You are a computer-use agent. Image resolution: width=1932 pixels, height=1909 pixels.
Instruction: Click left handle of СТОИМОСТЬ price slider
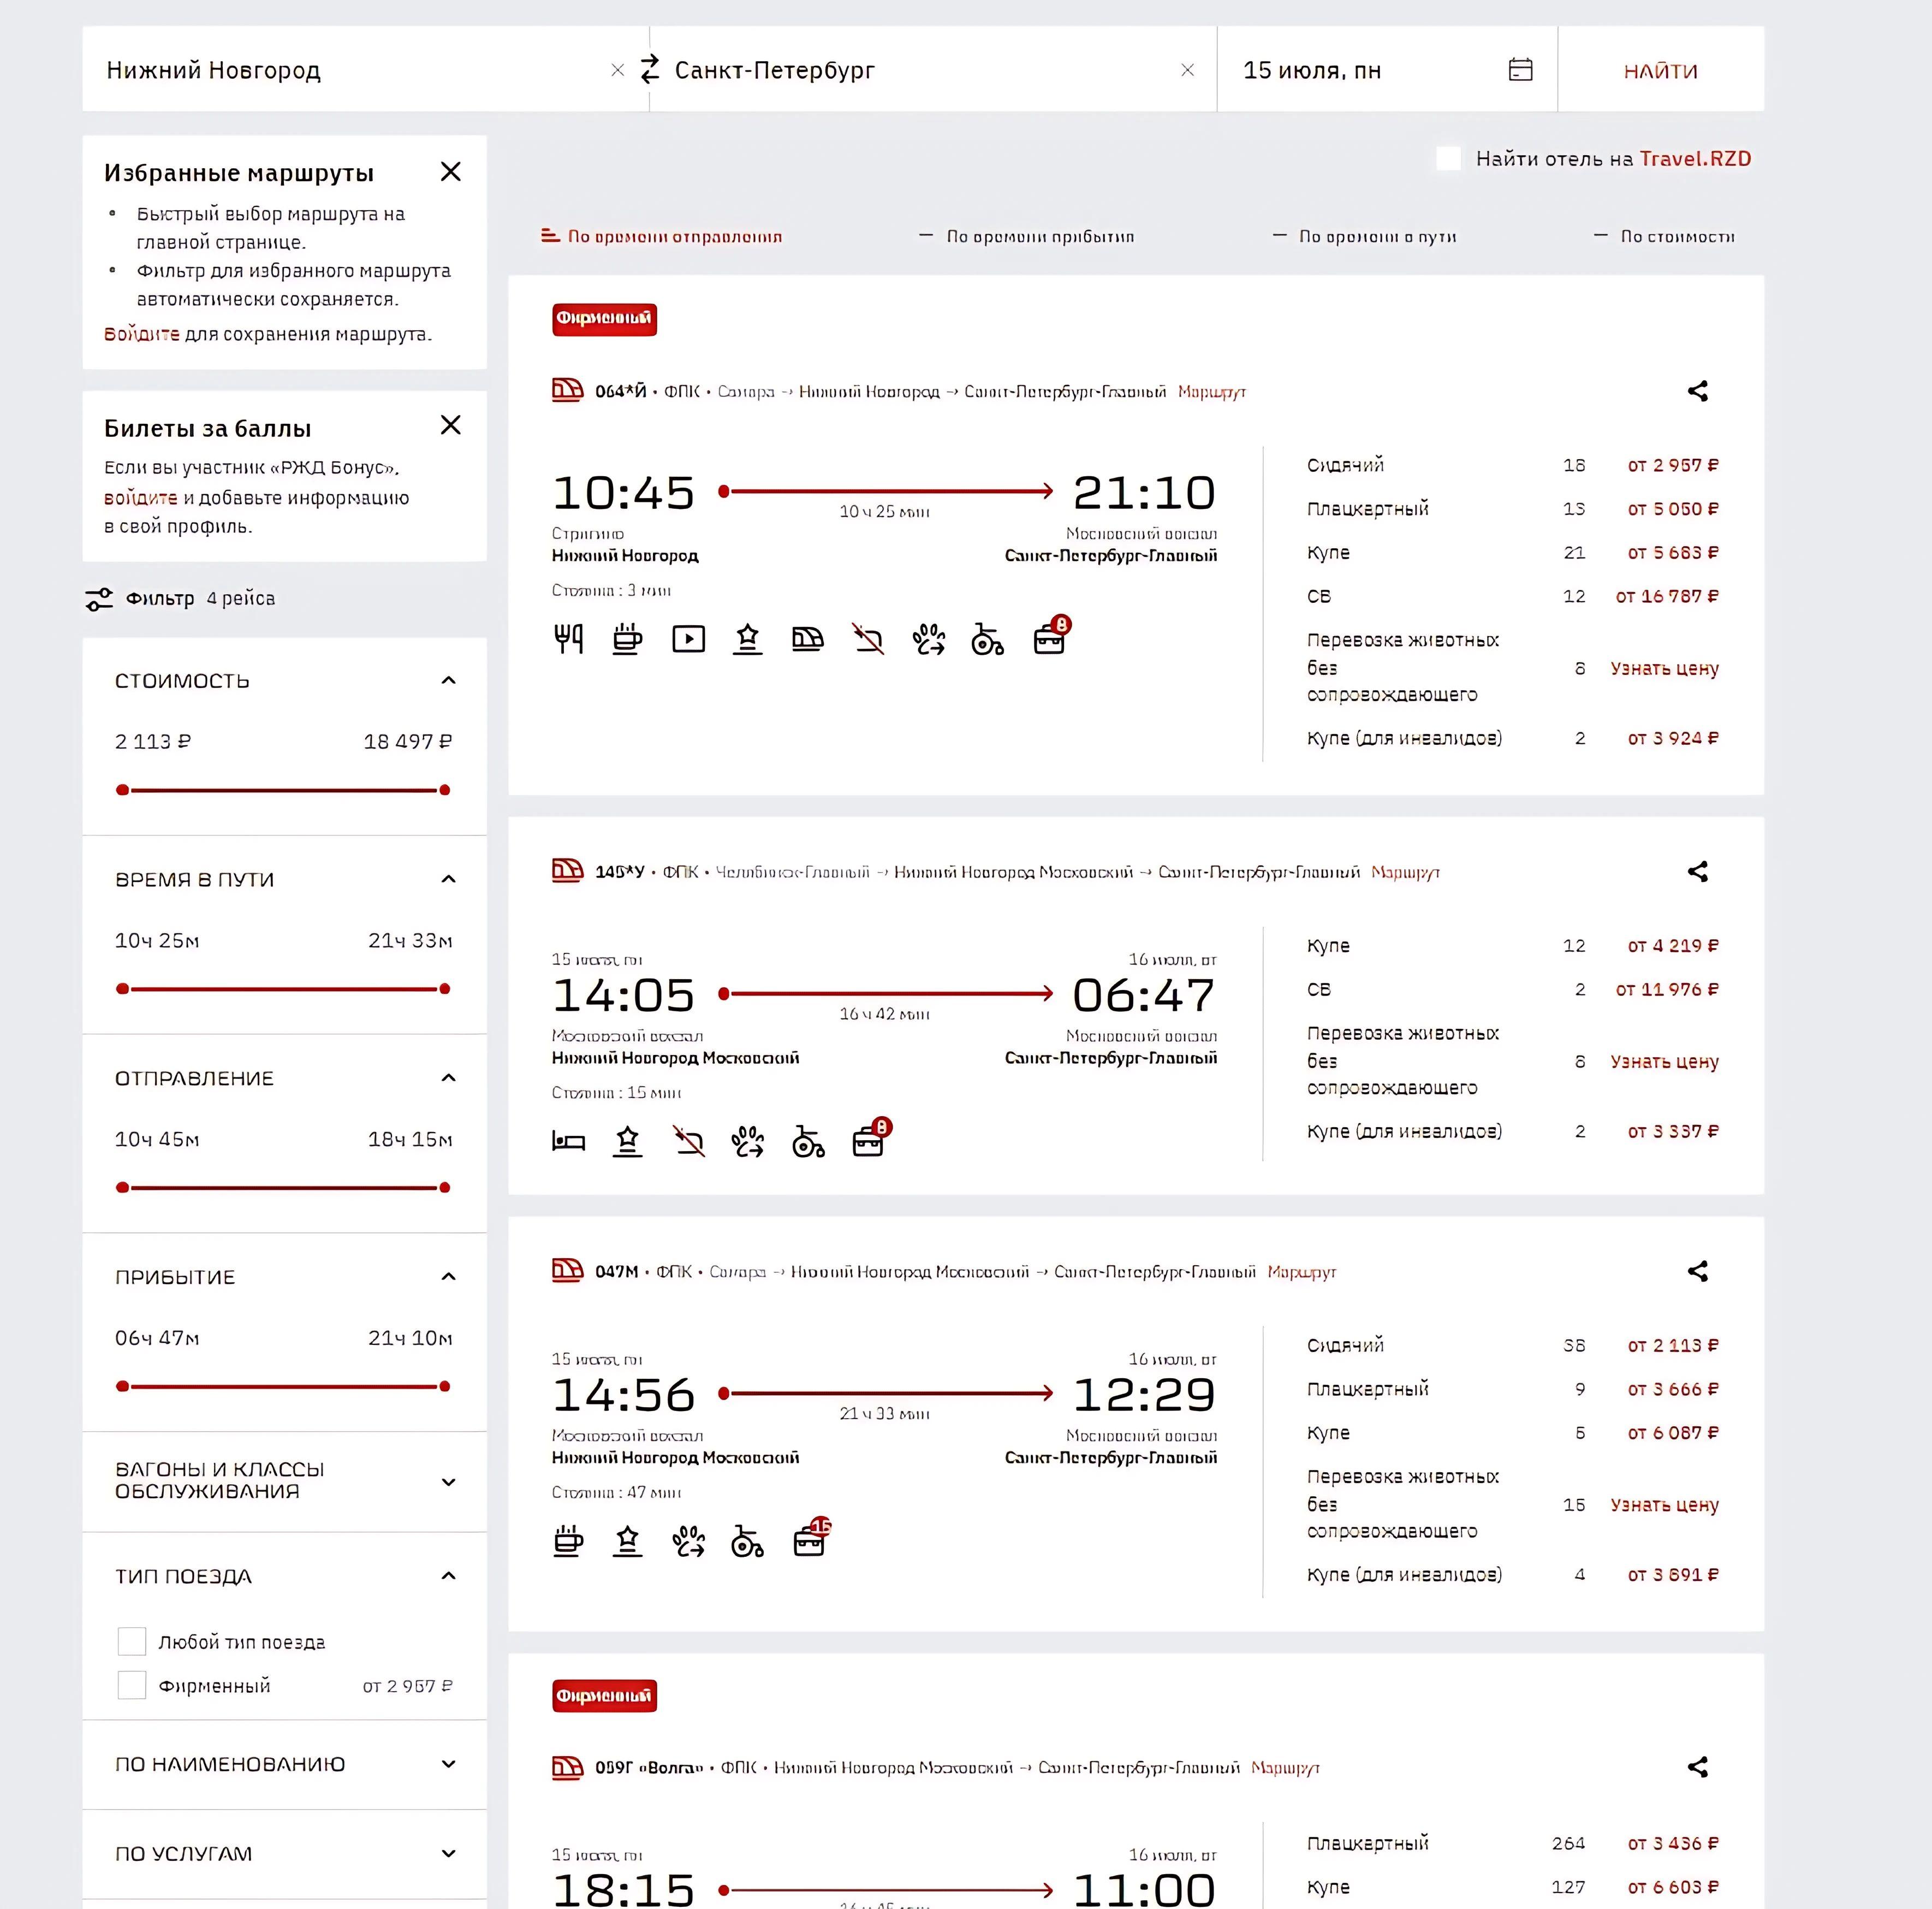coord(122,790)
